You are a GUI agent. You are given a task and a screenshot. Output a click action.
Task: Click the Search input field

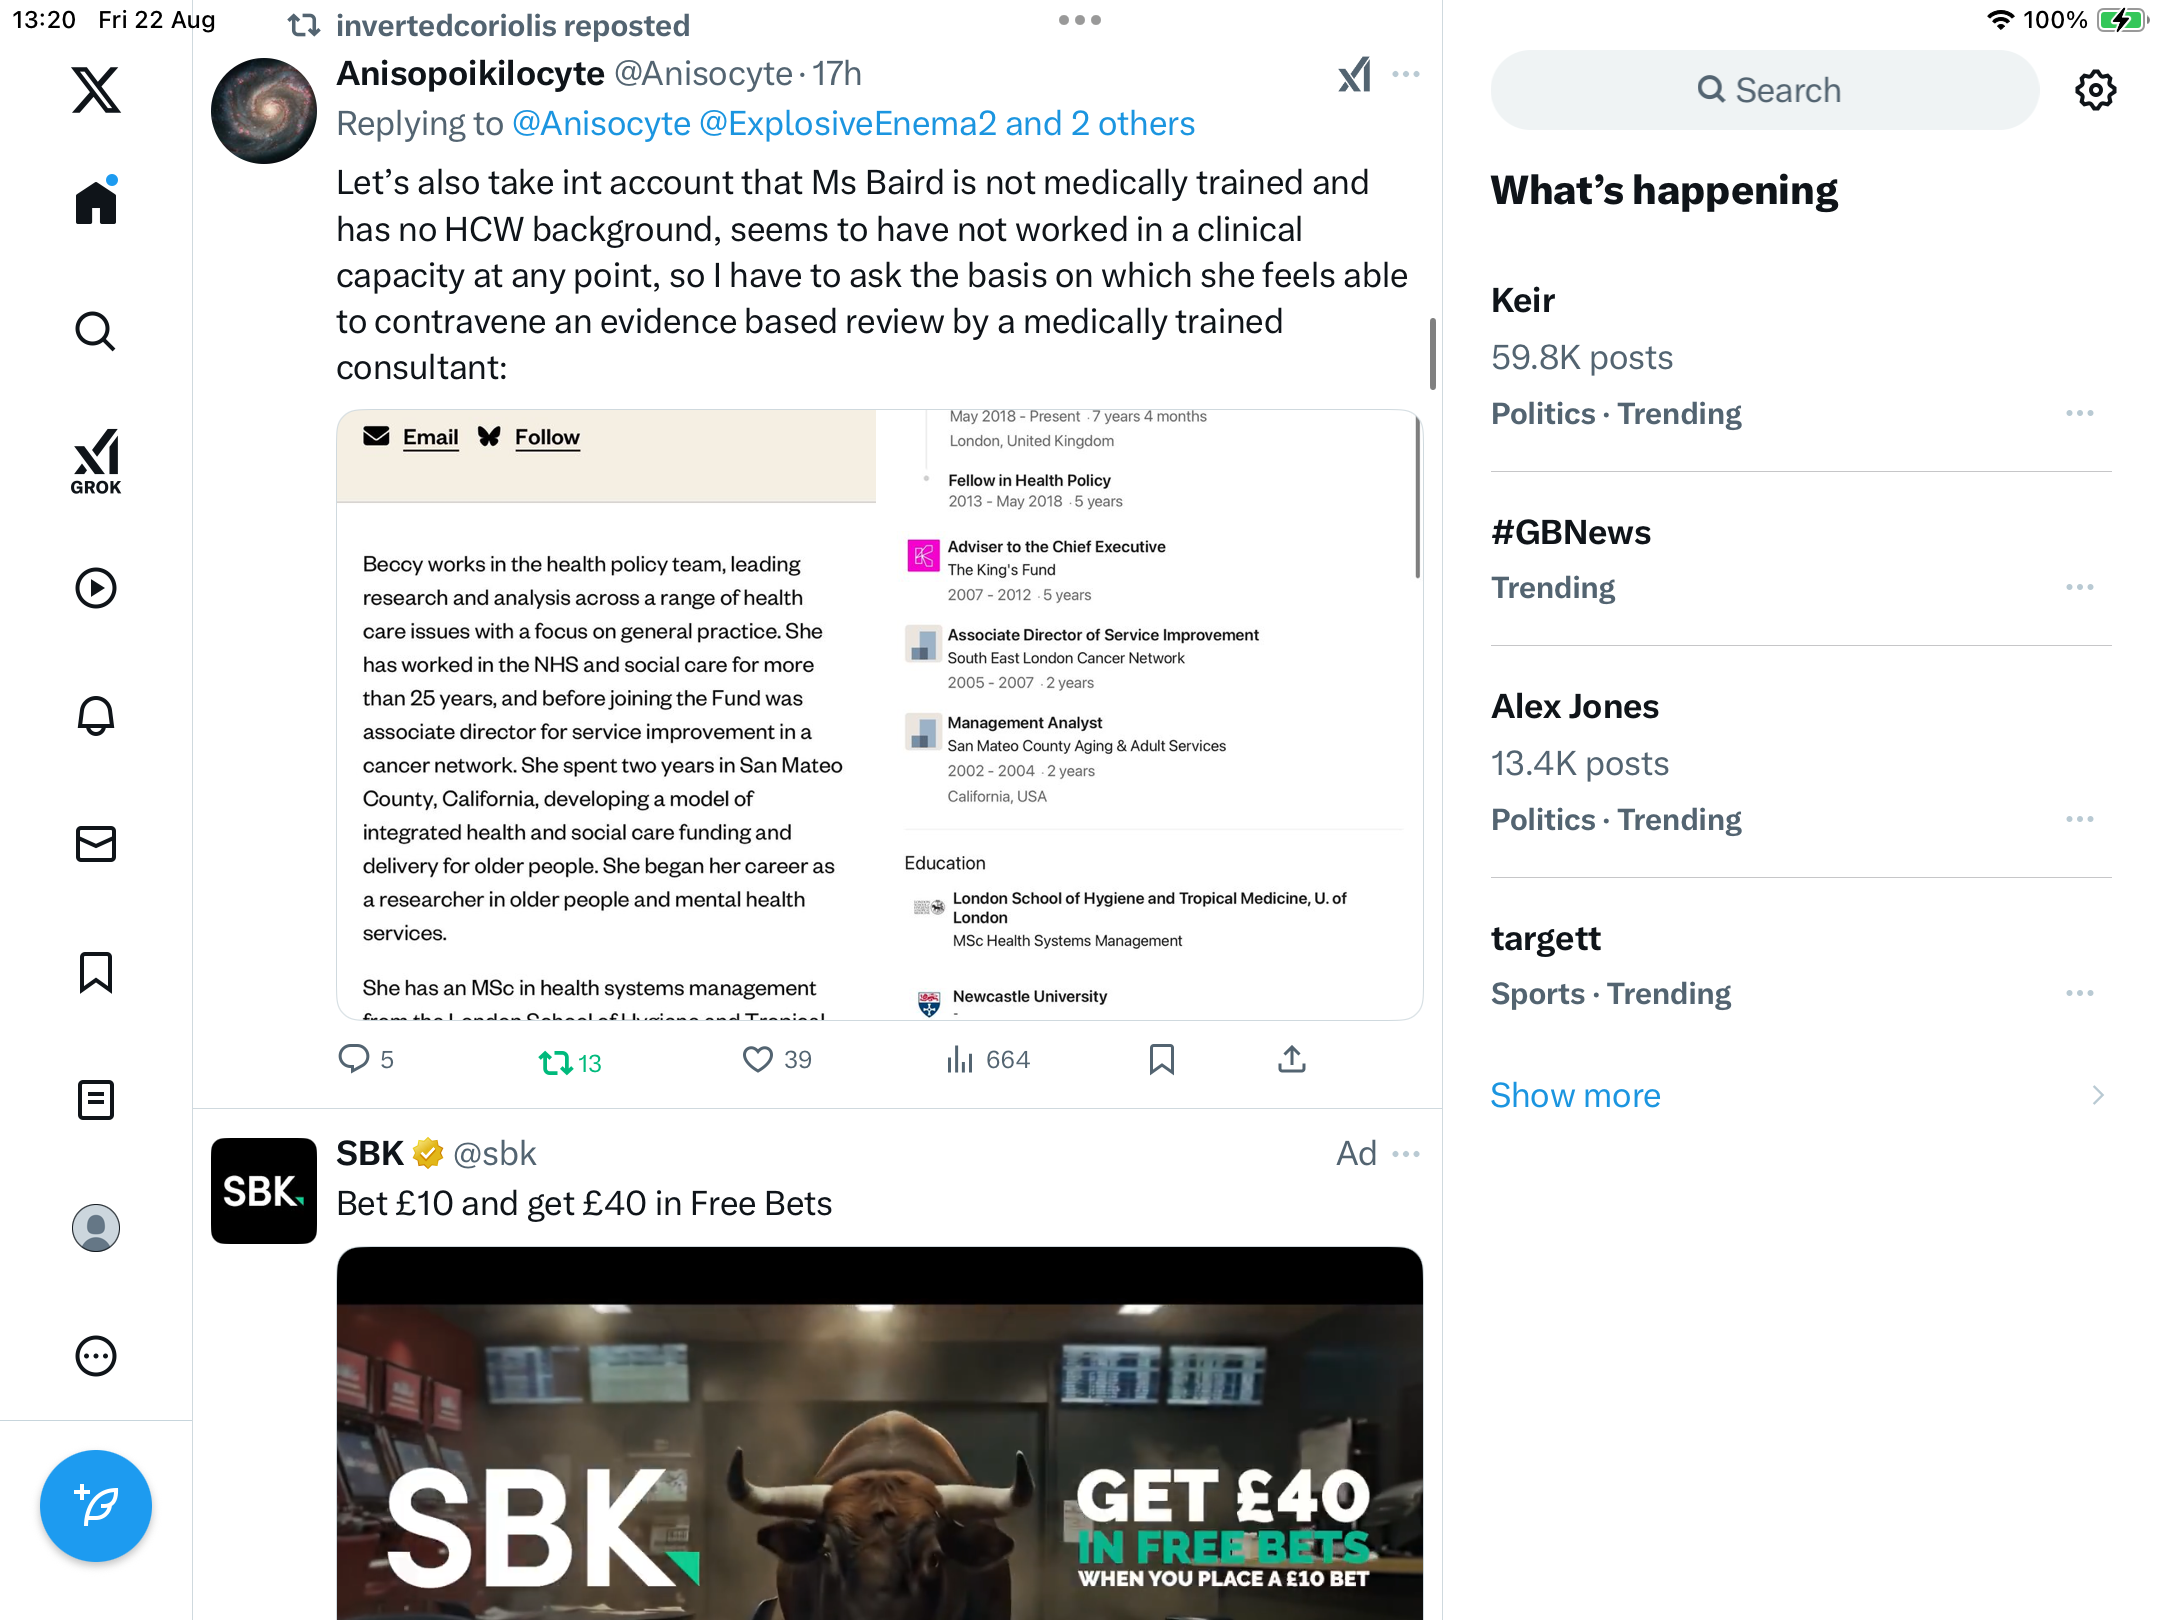(x=1765, y=90)
